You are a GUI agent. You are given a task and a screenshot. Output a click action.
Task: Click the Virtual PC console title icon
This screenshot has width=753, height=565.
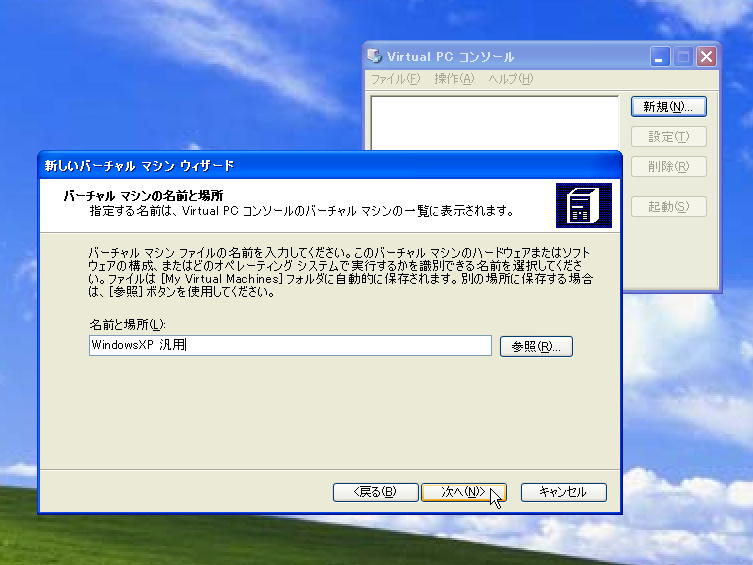point(374,56)
